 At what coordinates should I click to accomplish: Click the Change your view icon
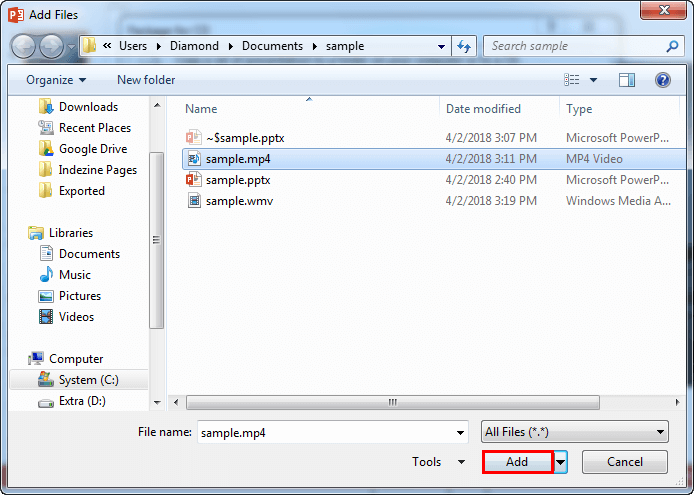571,80
